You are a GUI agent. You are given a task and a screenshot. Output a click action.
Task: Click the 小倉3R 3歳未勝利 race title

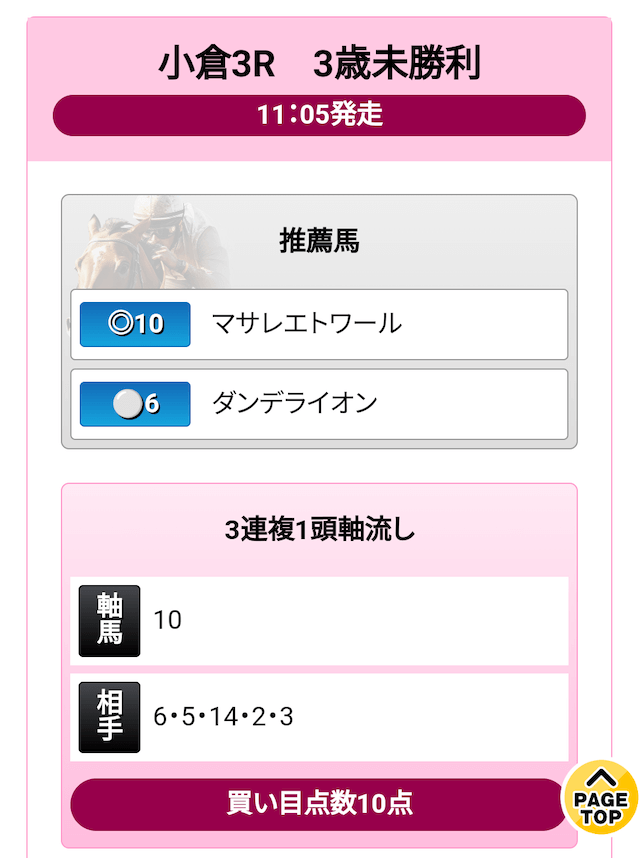coord(319,62)
